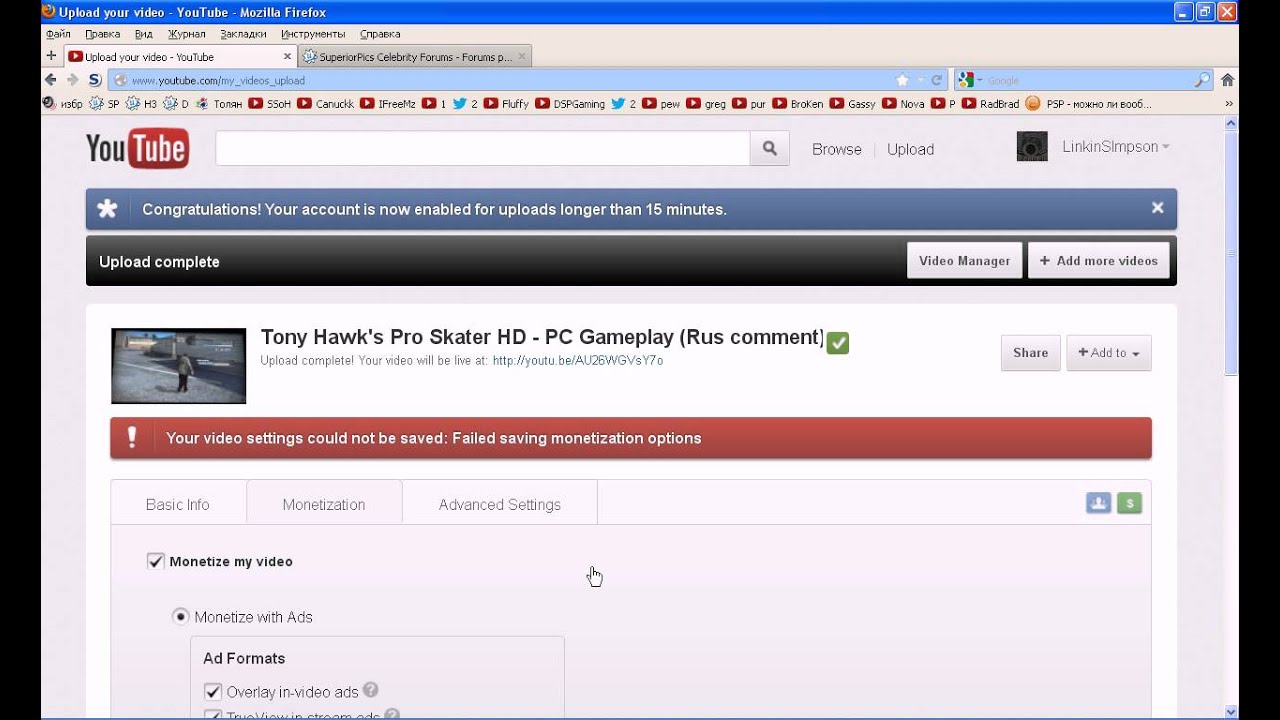The image size is (1280, 720).
Task: Dismiss the congratulations banner with X
Action: (x=1157, y=208)
